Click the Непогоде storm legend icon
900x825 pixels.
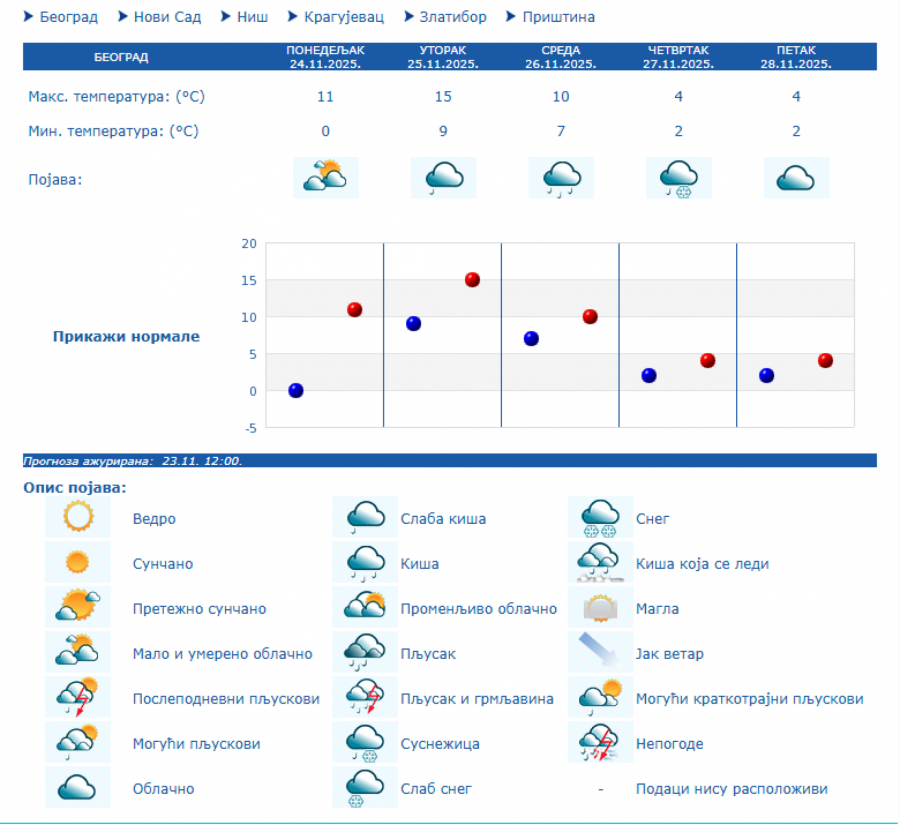(600, 743)
